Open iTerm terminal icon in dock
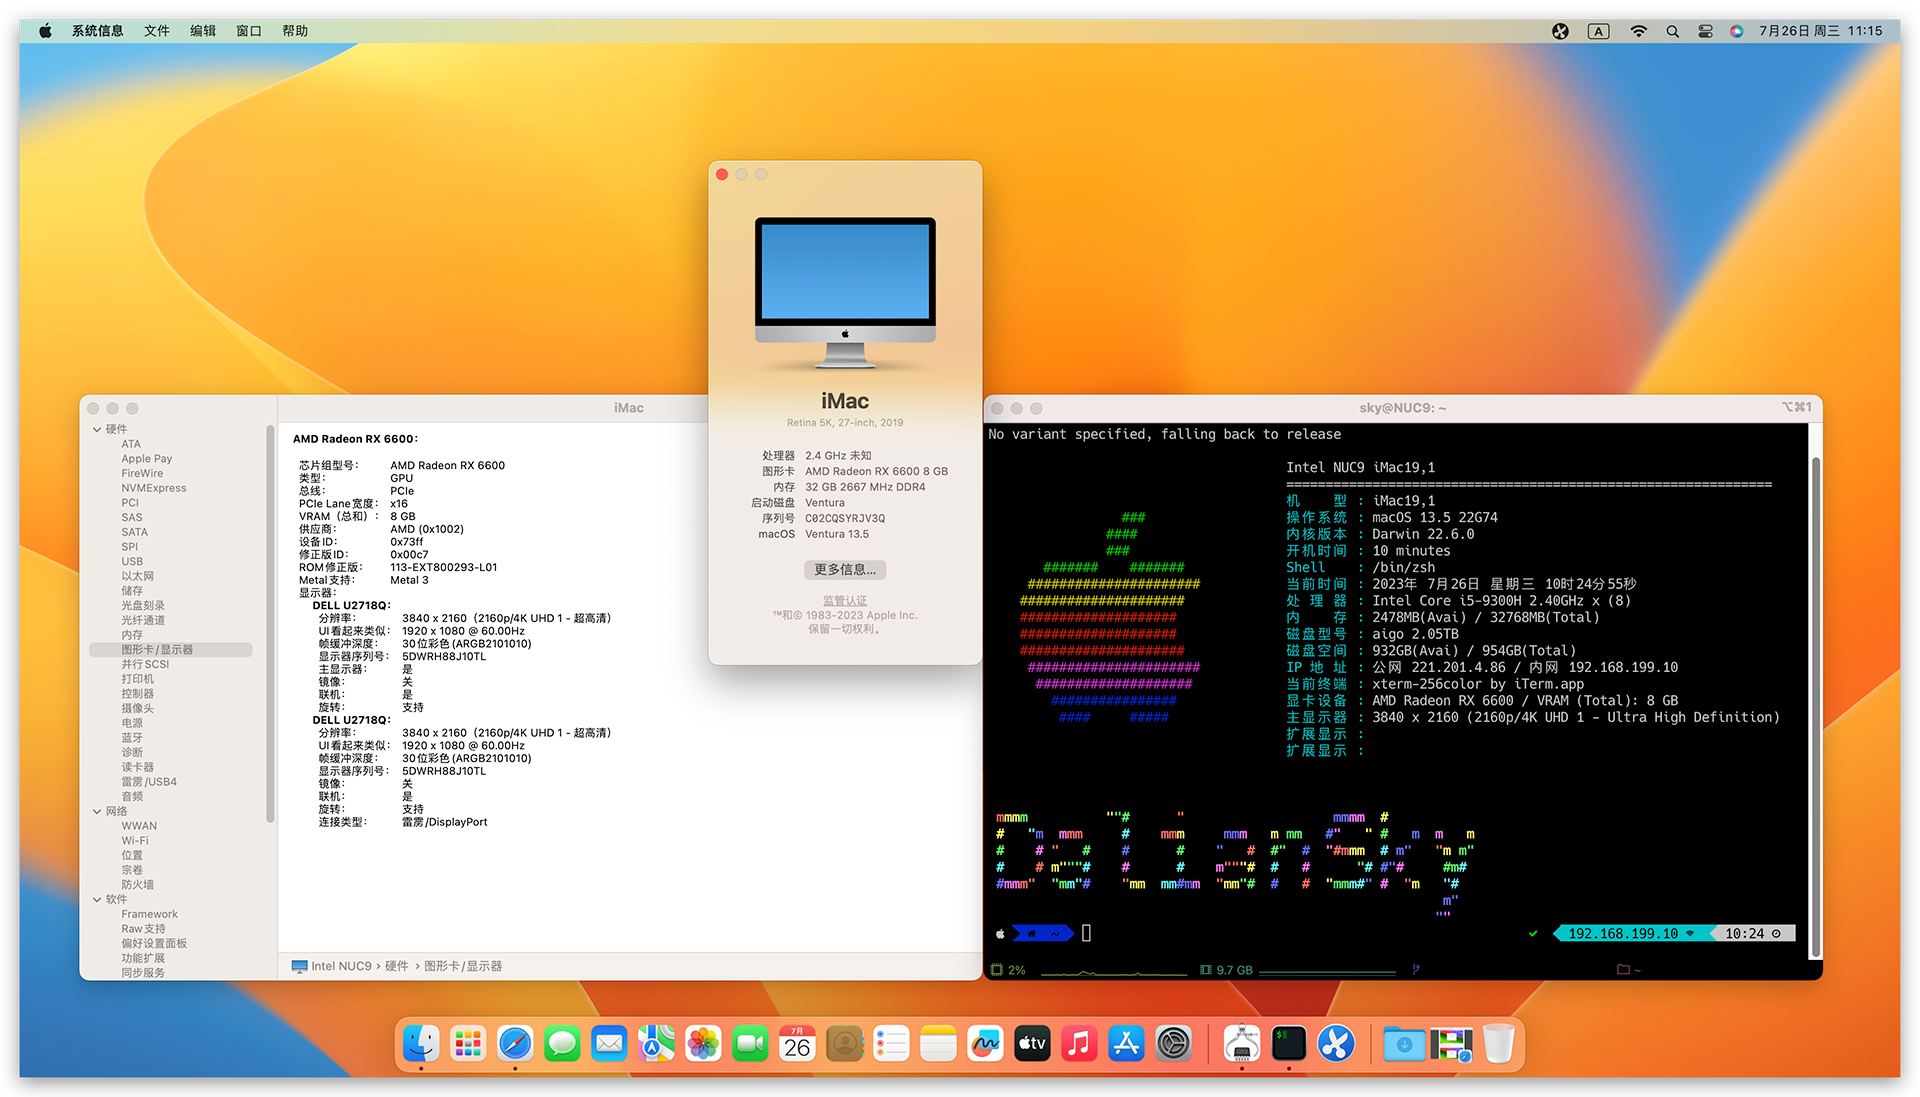Image resolution: width=1920 pixels, height=1097 pixels. pyautogui.click(x=1289, y=1045)
